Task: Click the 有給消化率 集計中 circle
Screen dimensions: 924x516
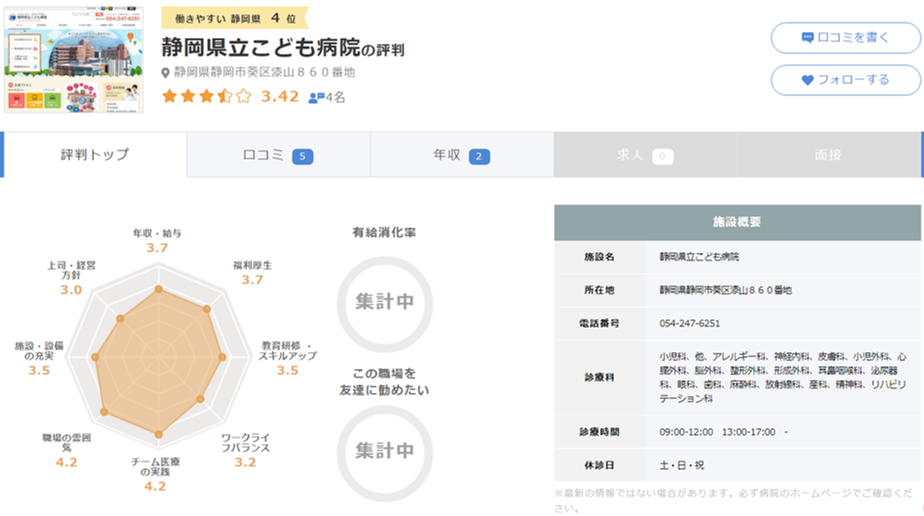Action: point(385,303)
